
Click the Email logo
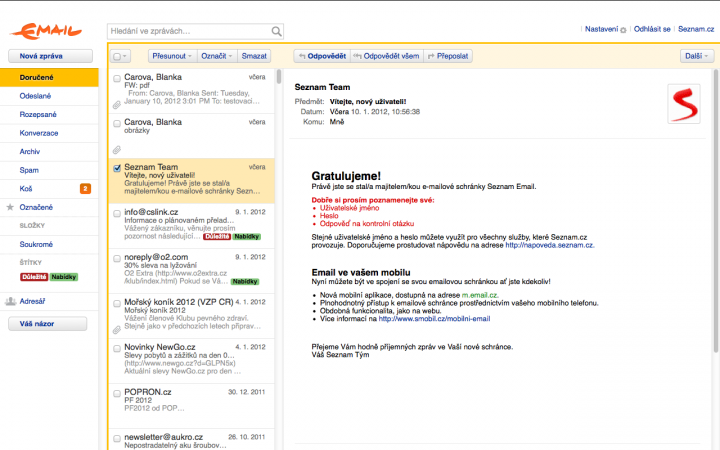tap(46, 31)
